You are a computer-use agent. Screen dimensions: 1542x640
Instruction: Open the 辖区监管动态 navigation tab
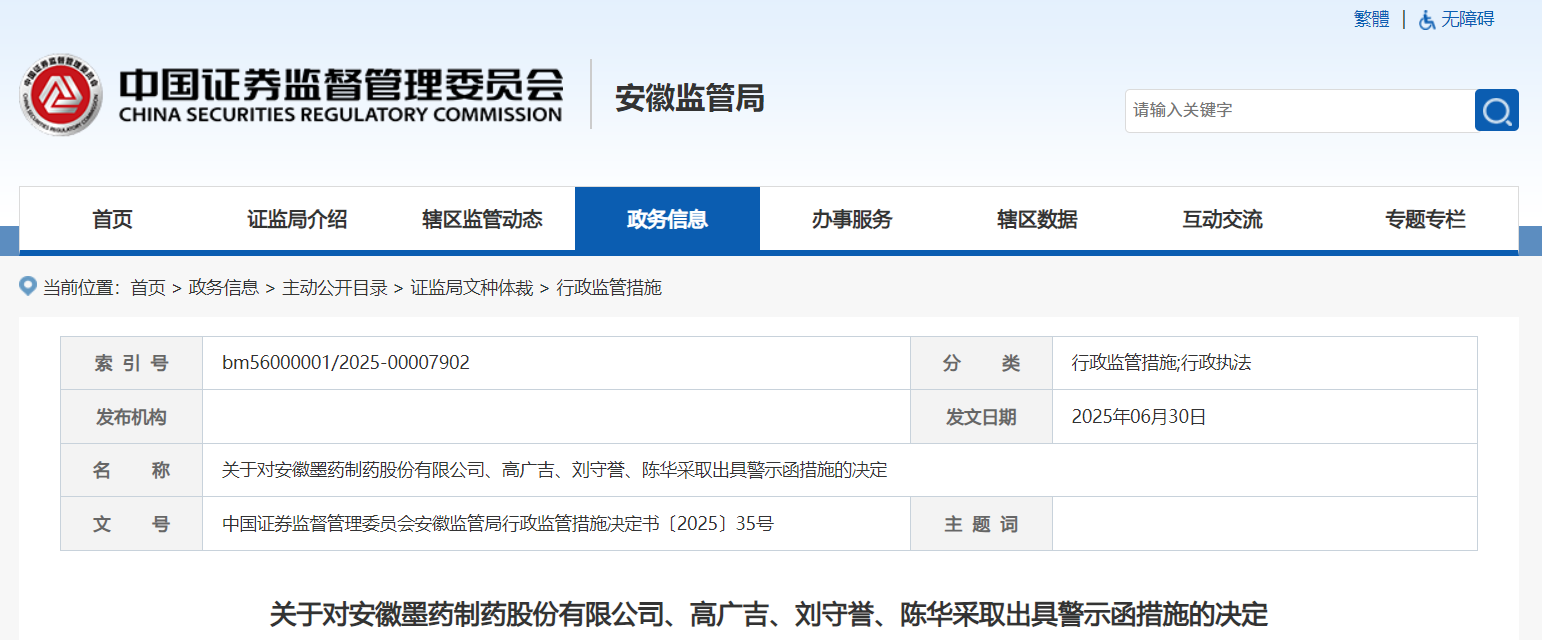(482, 220)
